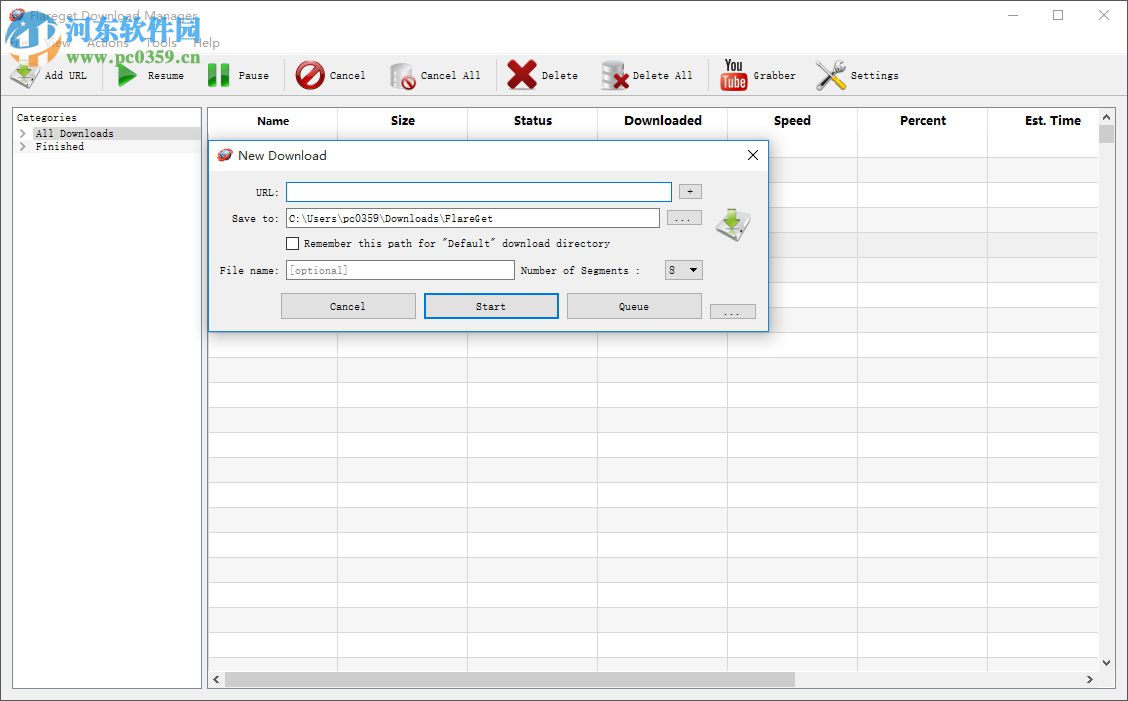Viewport: 1128px width, 701px height.
Task: Click the scroll left arrow
Action: 216,679
